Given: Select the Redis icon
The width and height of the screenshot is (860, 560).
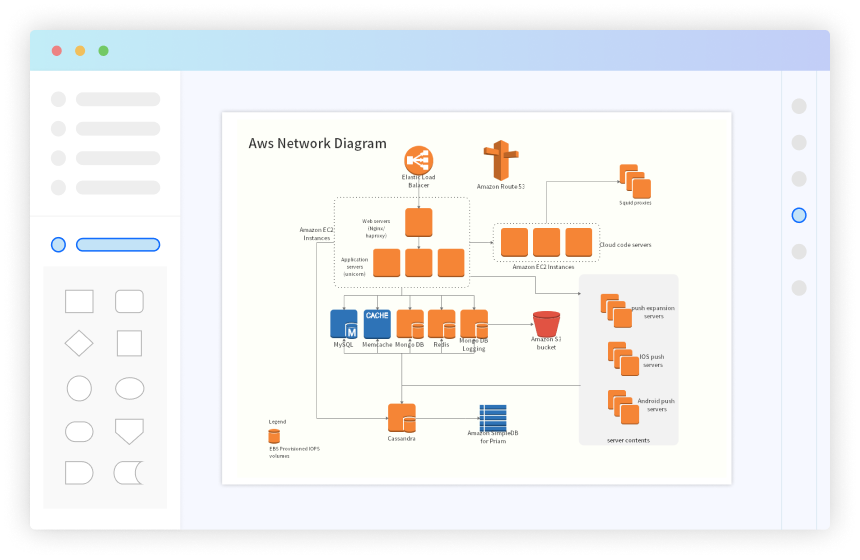Looking at the screenshot, I should click(442, 324).
